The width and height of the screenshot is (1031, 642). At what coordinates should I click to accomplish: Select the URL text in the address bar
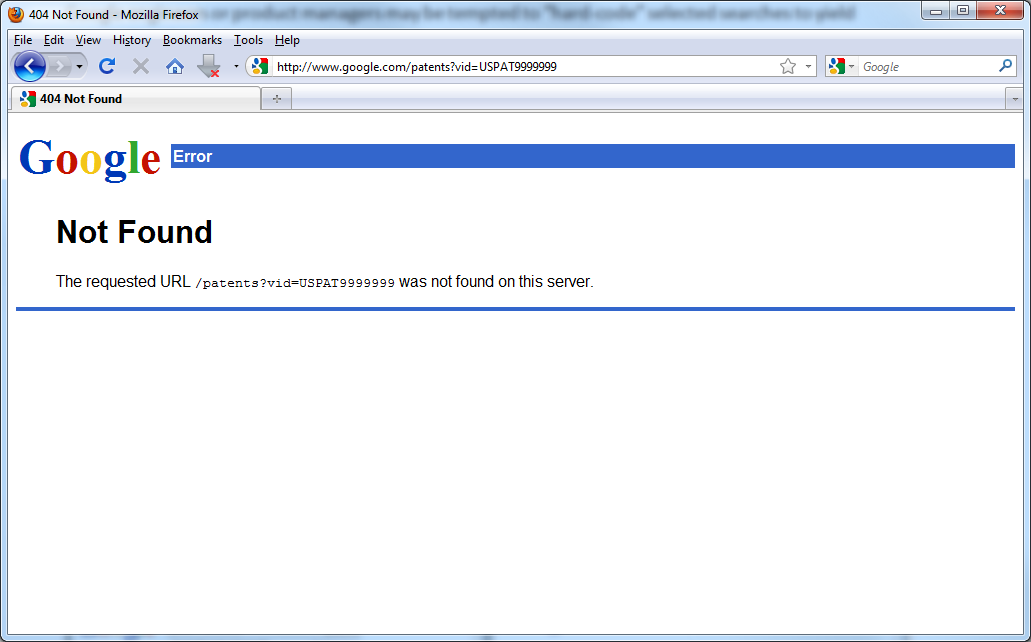pyautogui.click(x=417, y=66)
